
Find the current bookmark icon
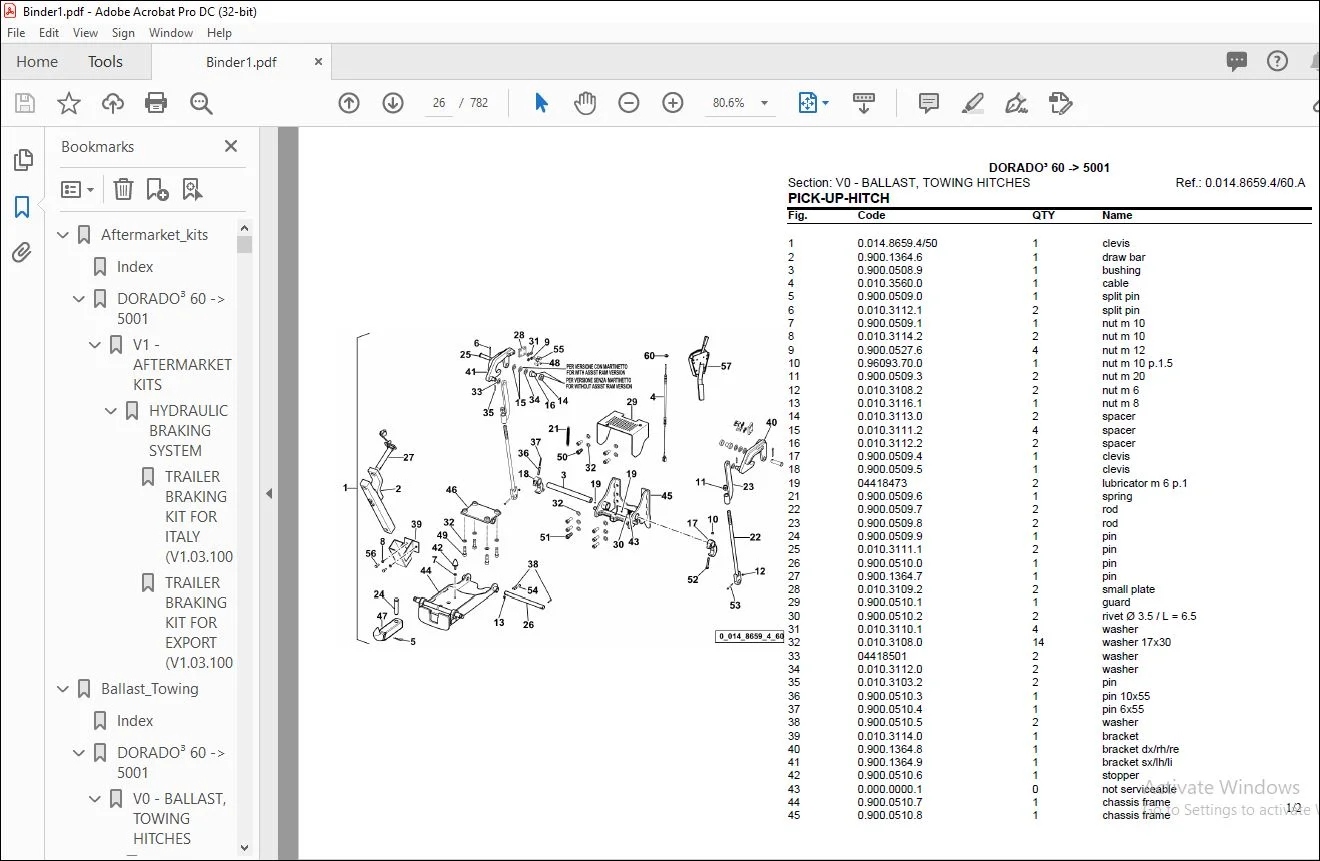point(192,189)
